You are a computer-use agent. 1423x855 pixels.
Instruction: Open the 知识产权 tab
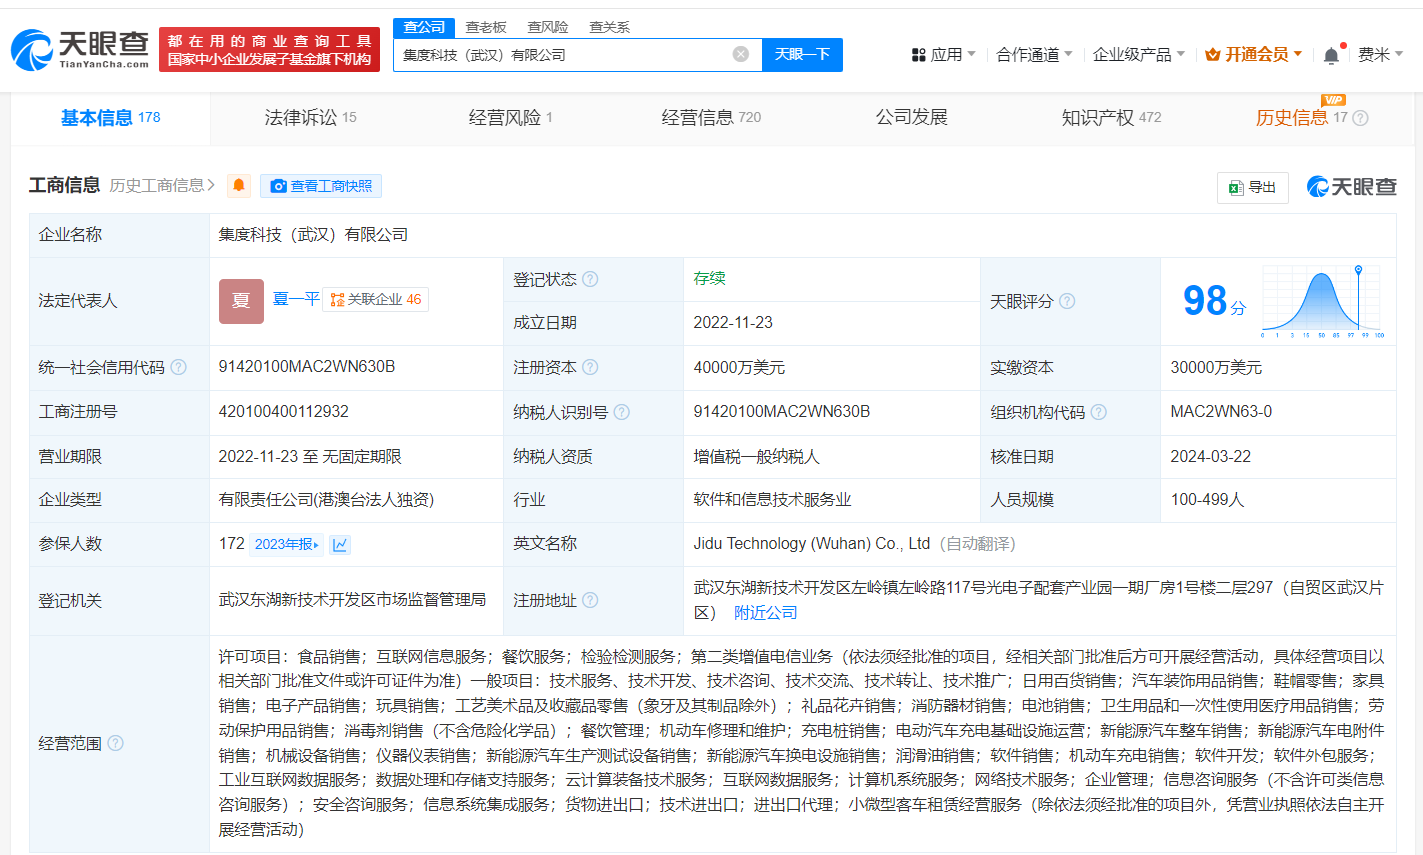[x=1110, y=118]
